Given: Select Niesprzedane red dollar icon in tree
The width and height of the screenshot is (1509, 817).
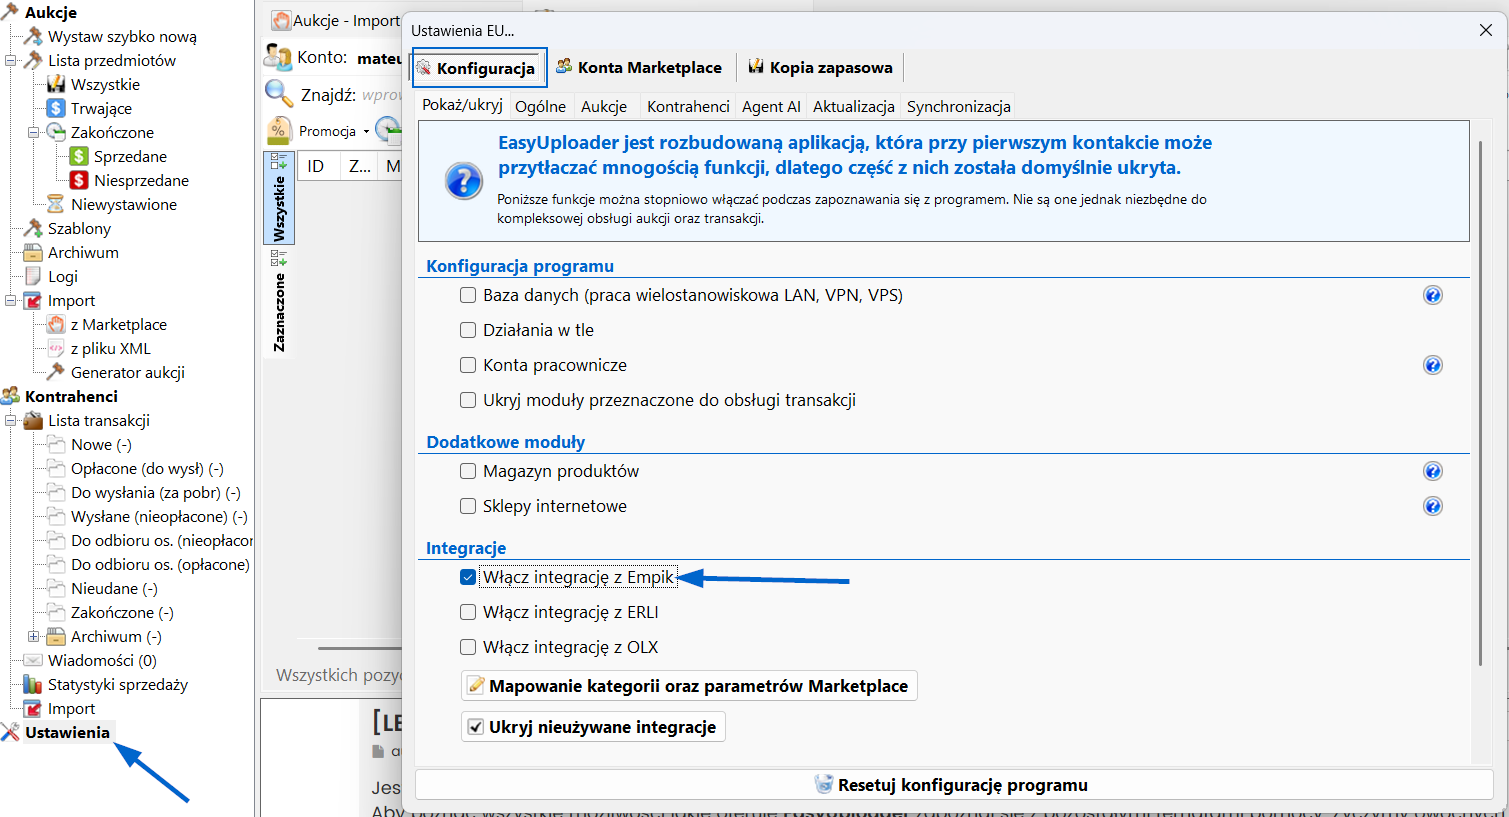Looking at the screenshot, I should pos(79,181).
